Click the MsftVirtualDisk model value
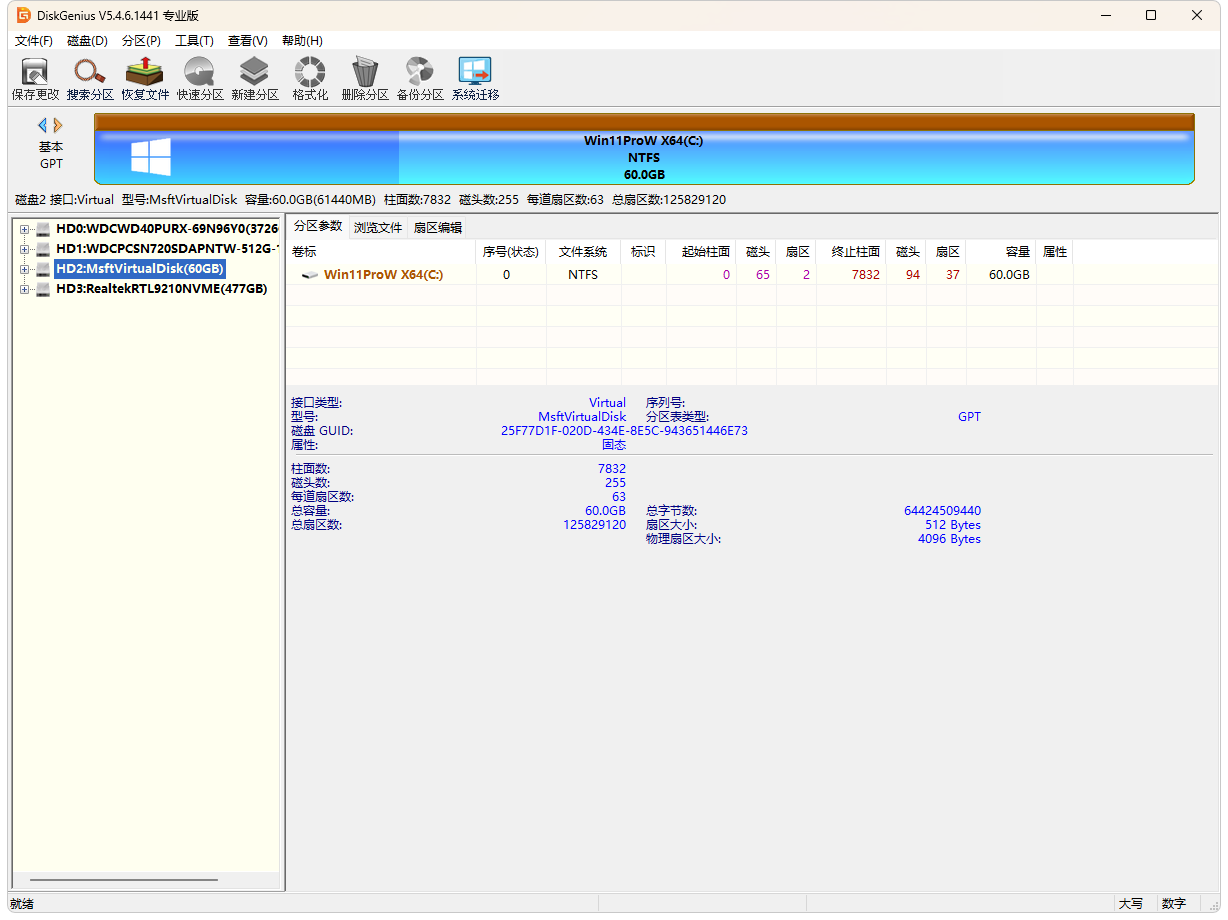The image size is (1228, 920). click(582, 417)
